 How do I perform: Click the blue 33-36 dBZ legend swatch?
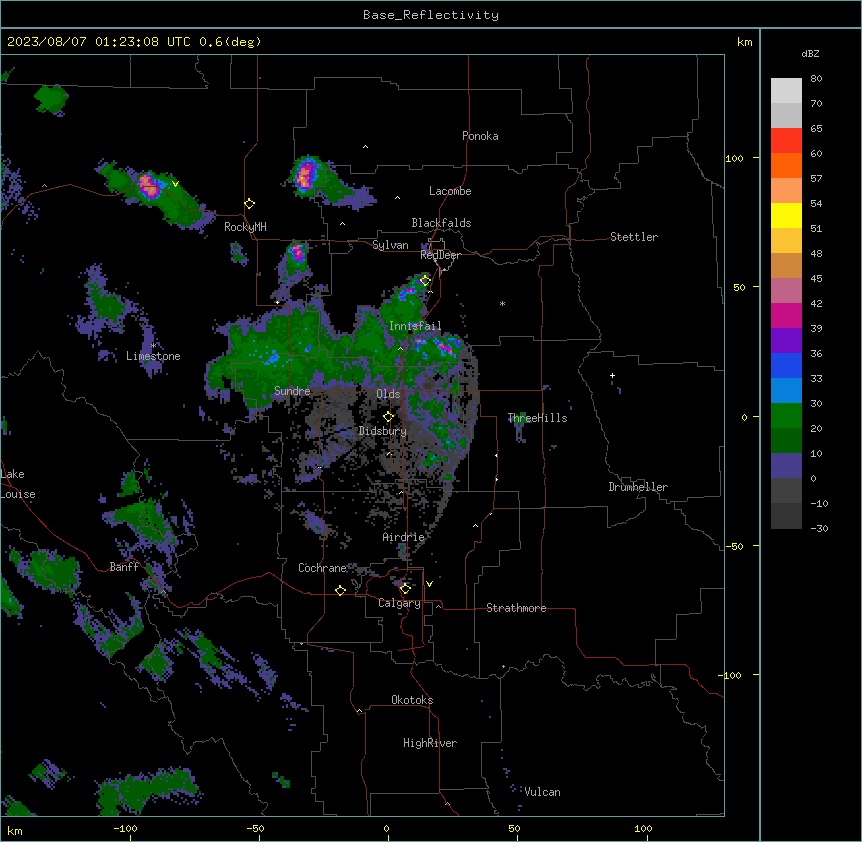(x=786, y=365)
